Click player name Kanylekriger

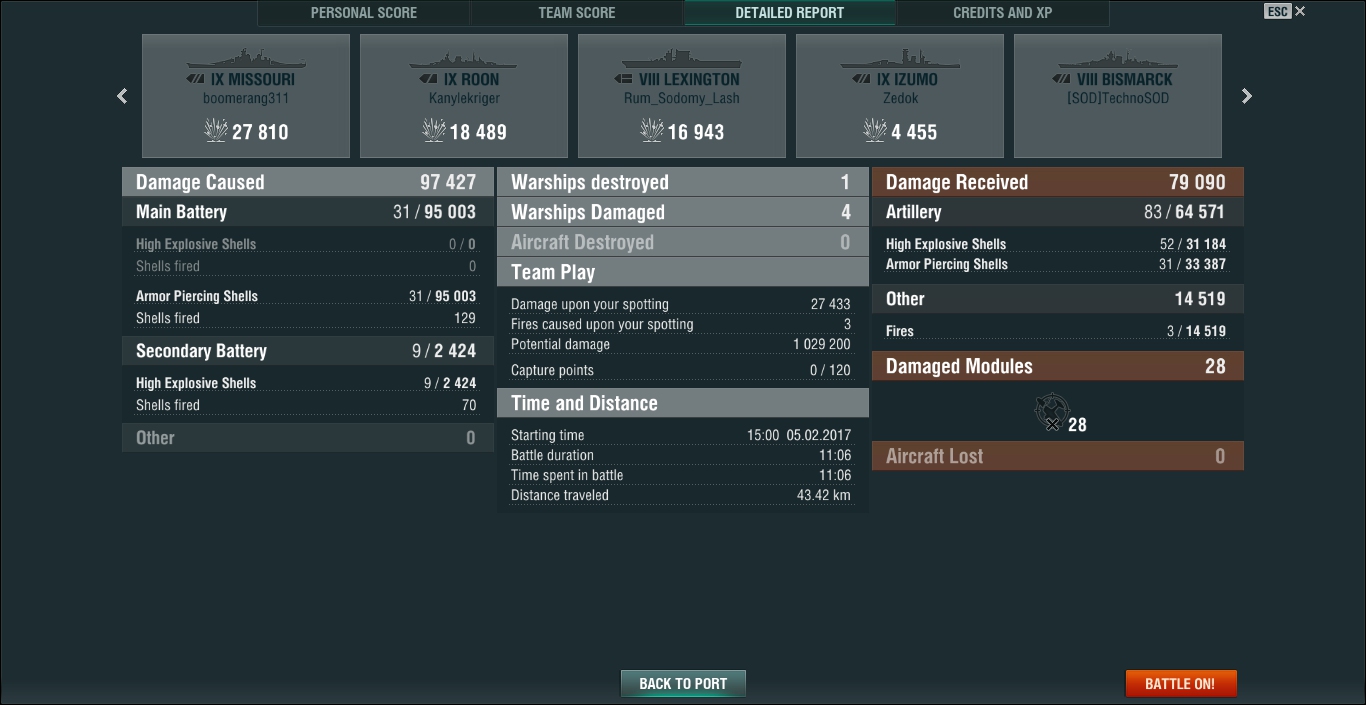click(x=464, y=98)
